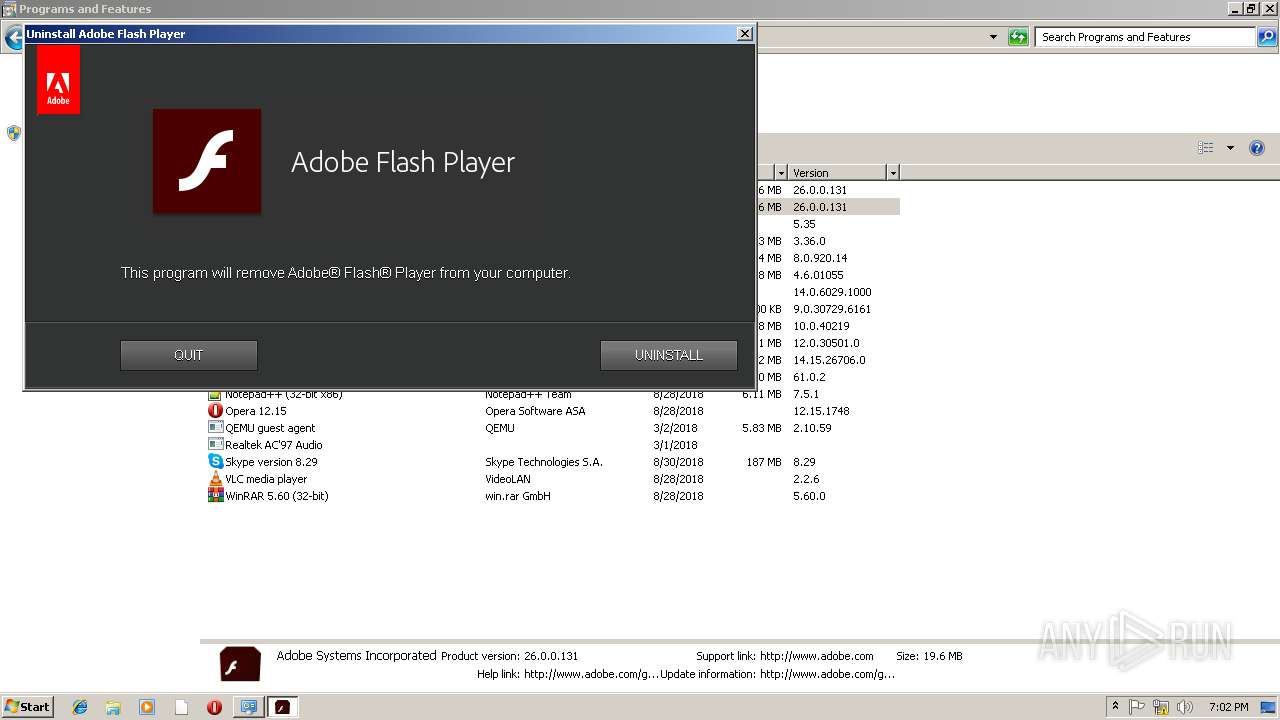Switch to Control Panel taskbar button
The height and width of the screenshot is (720, 1280).
pos(248,707)
